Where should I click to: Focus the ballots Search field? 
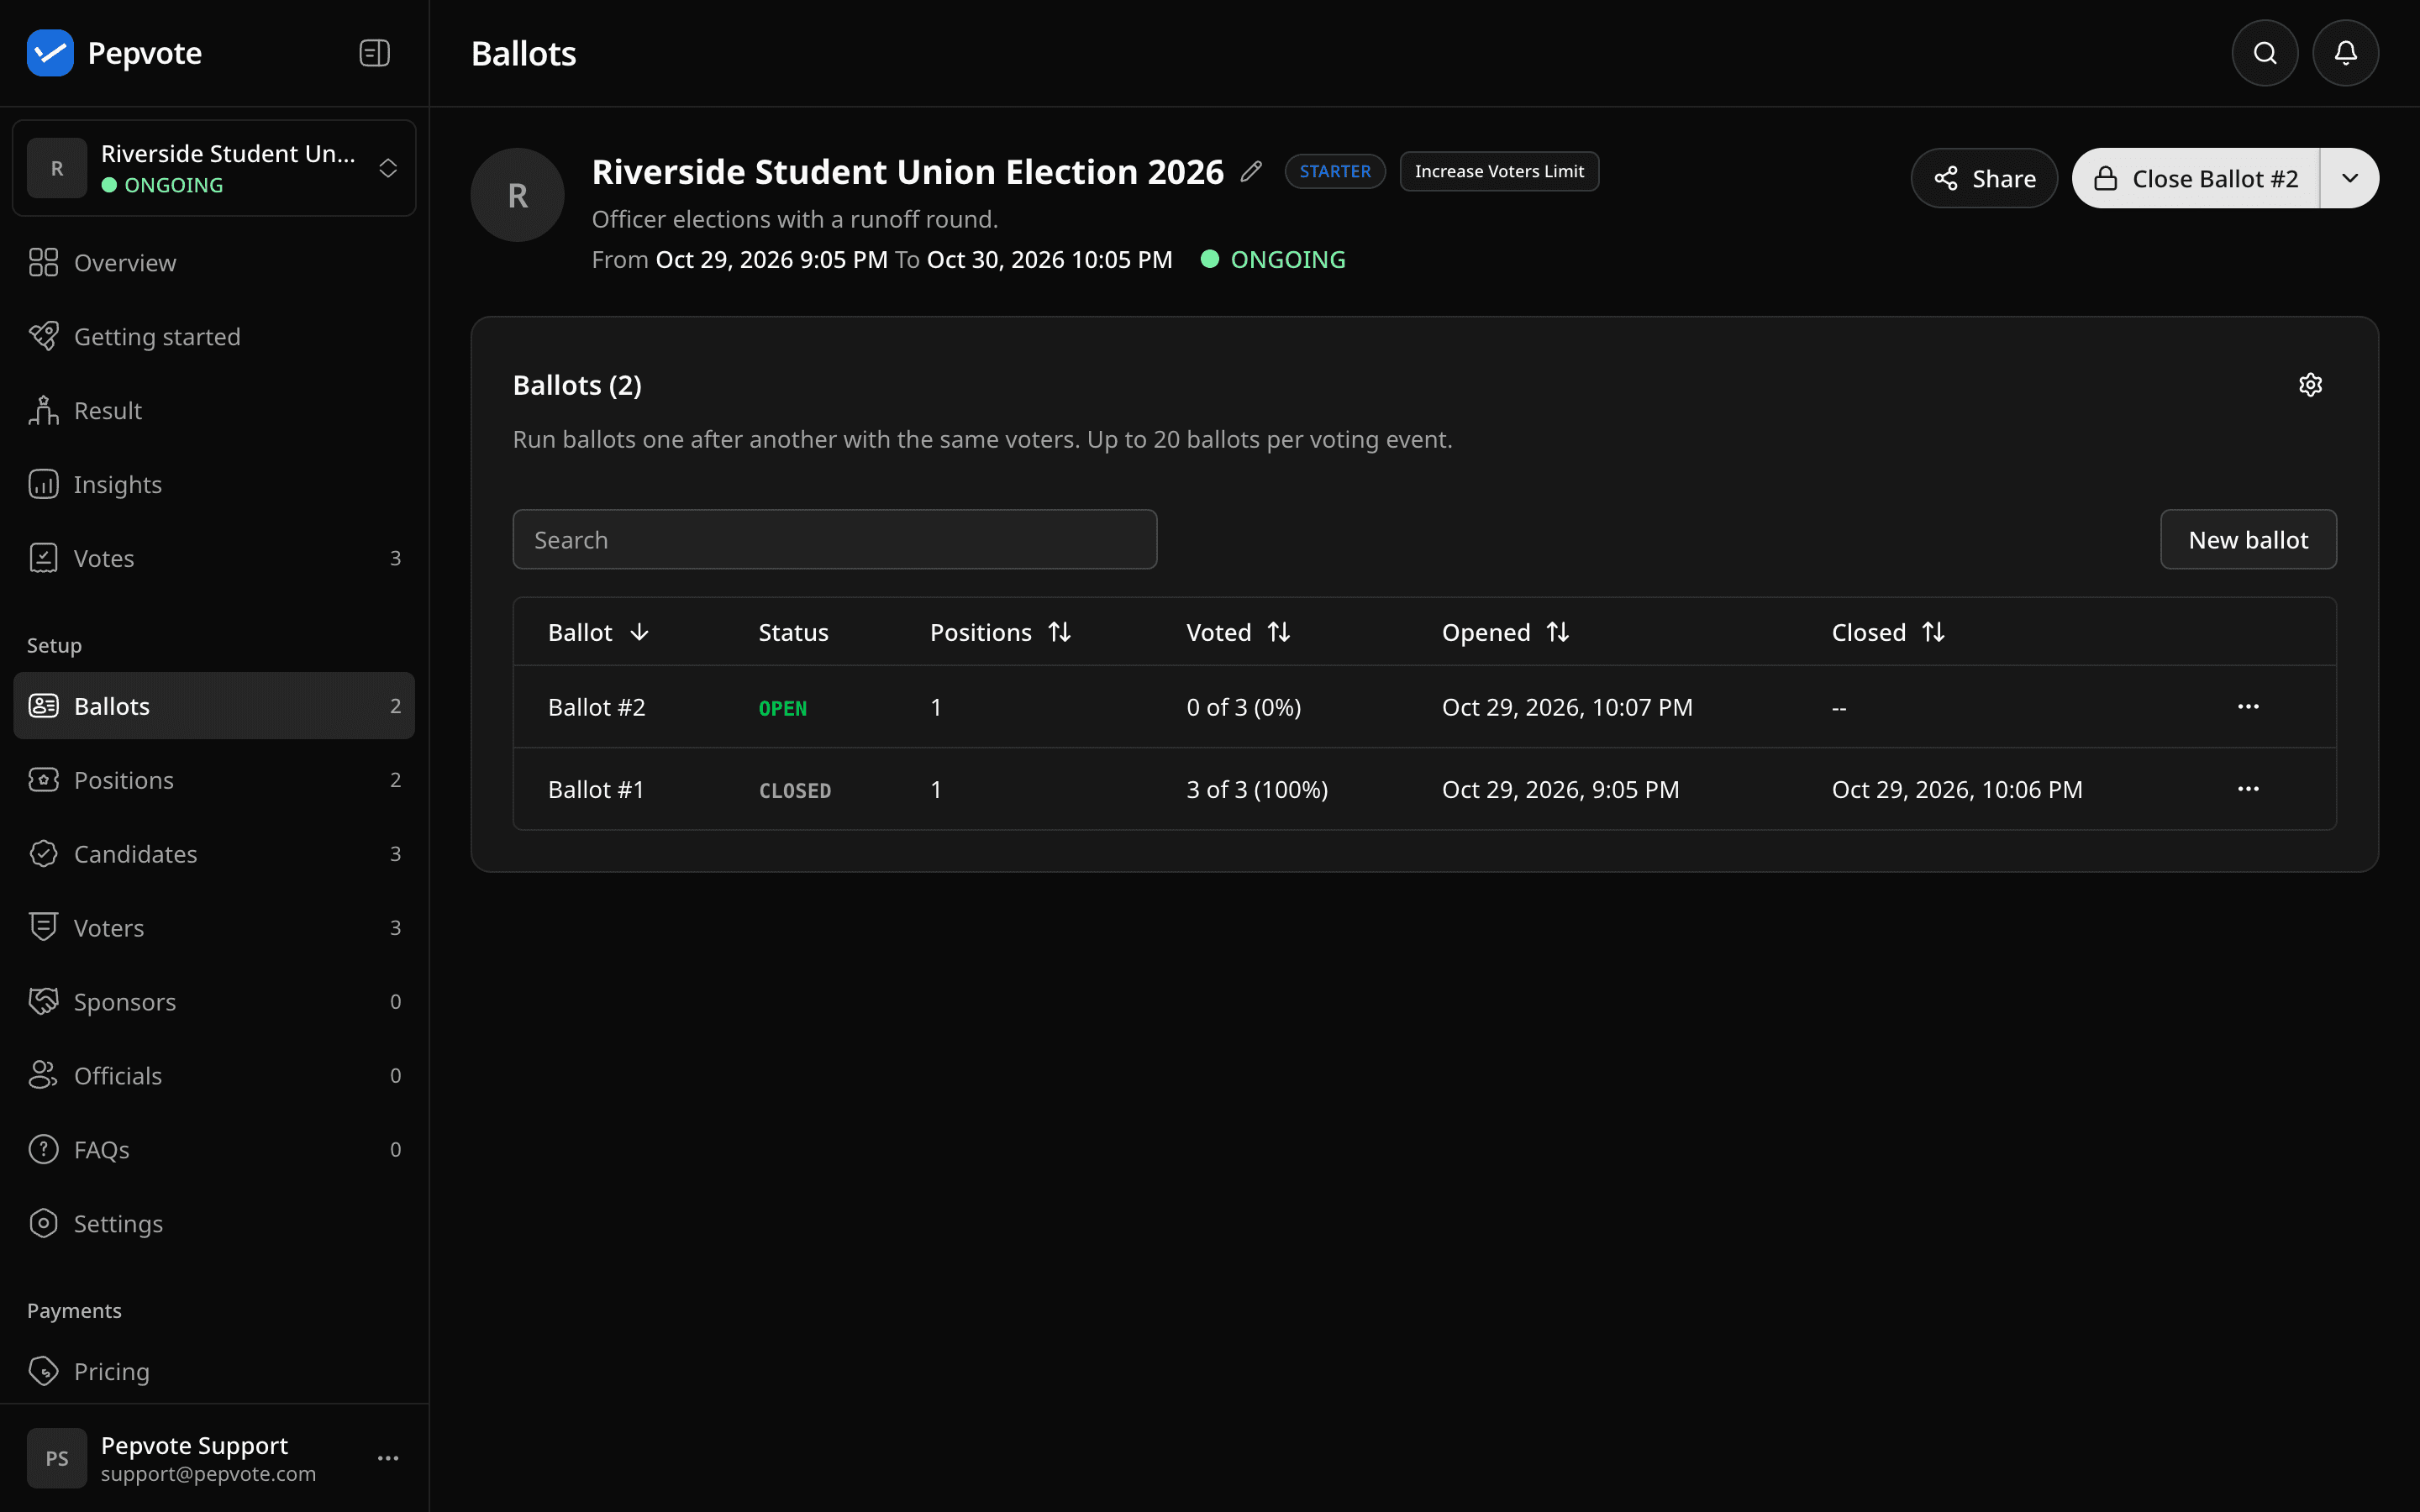click(835, 540)
